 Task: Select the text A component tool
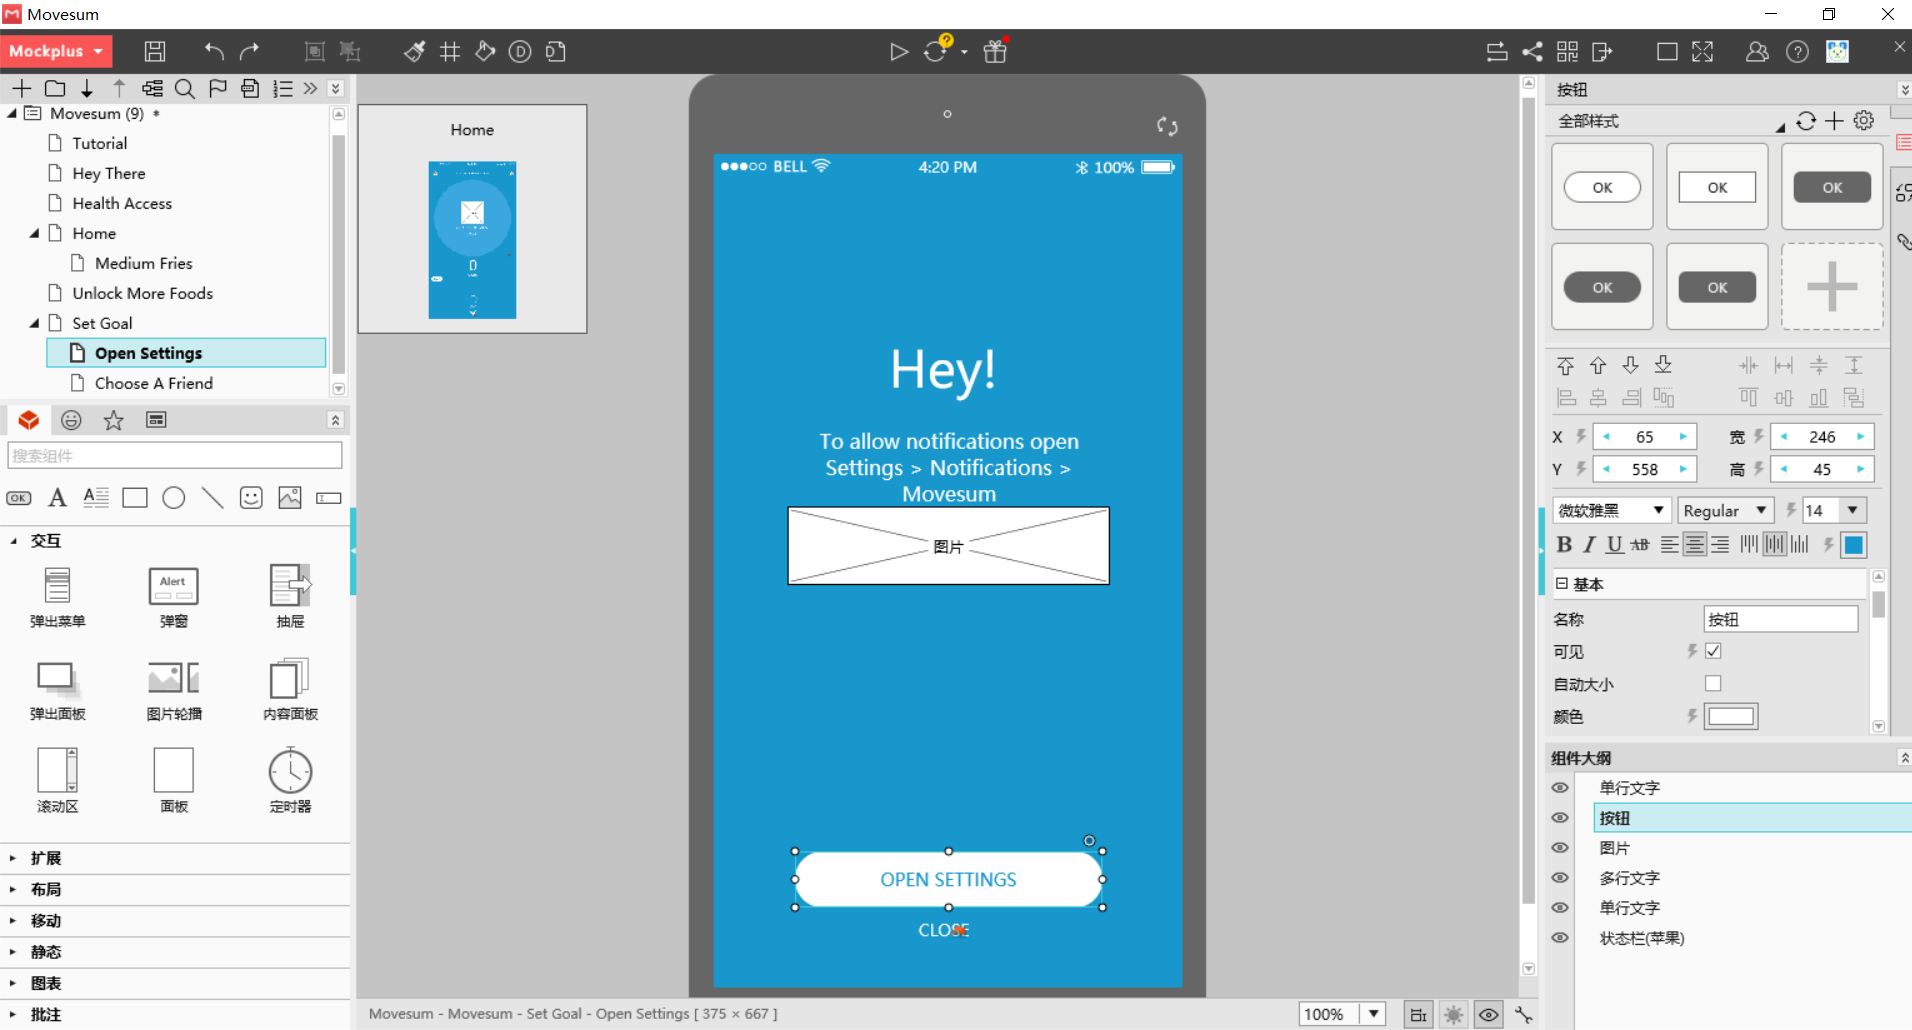click(58, 497)
